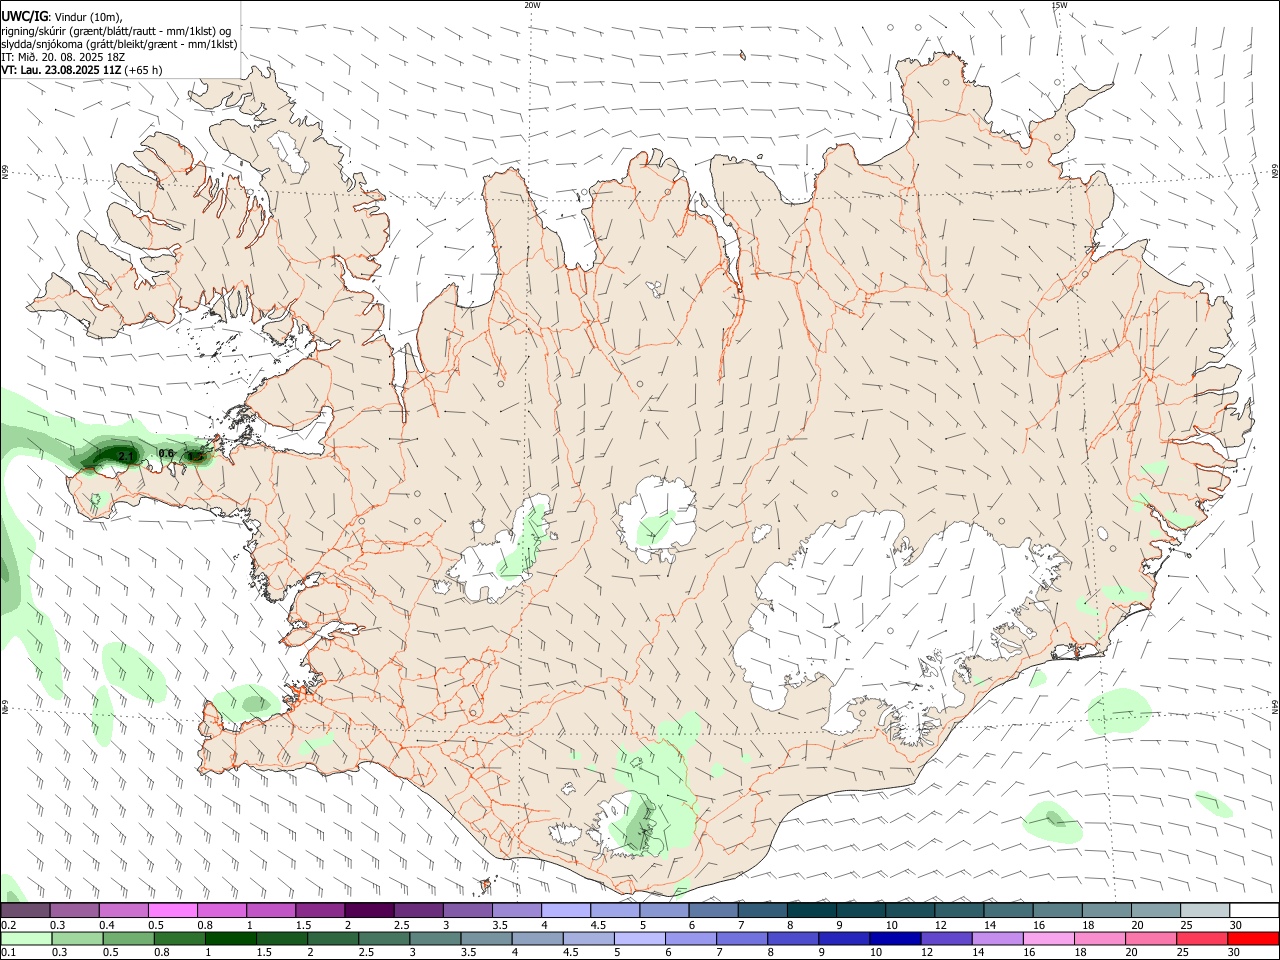This screenshot has height=960, width=1280.
Task: Click medium green 0.5–0.8 swatch in lower scale
Action: click(x=128, y=938)
